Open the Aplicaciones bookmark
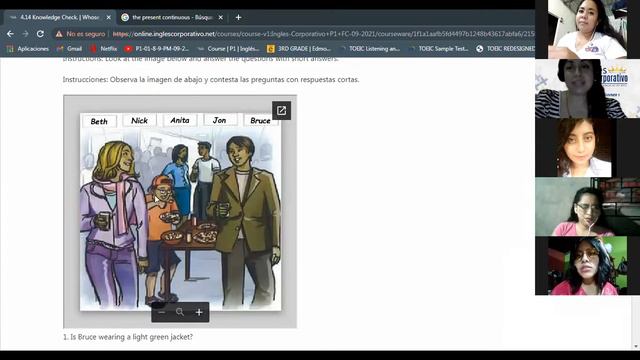 pos(27,49)
